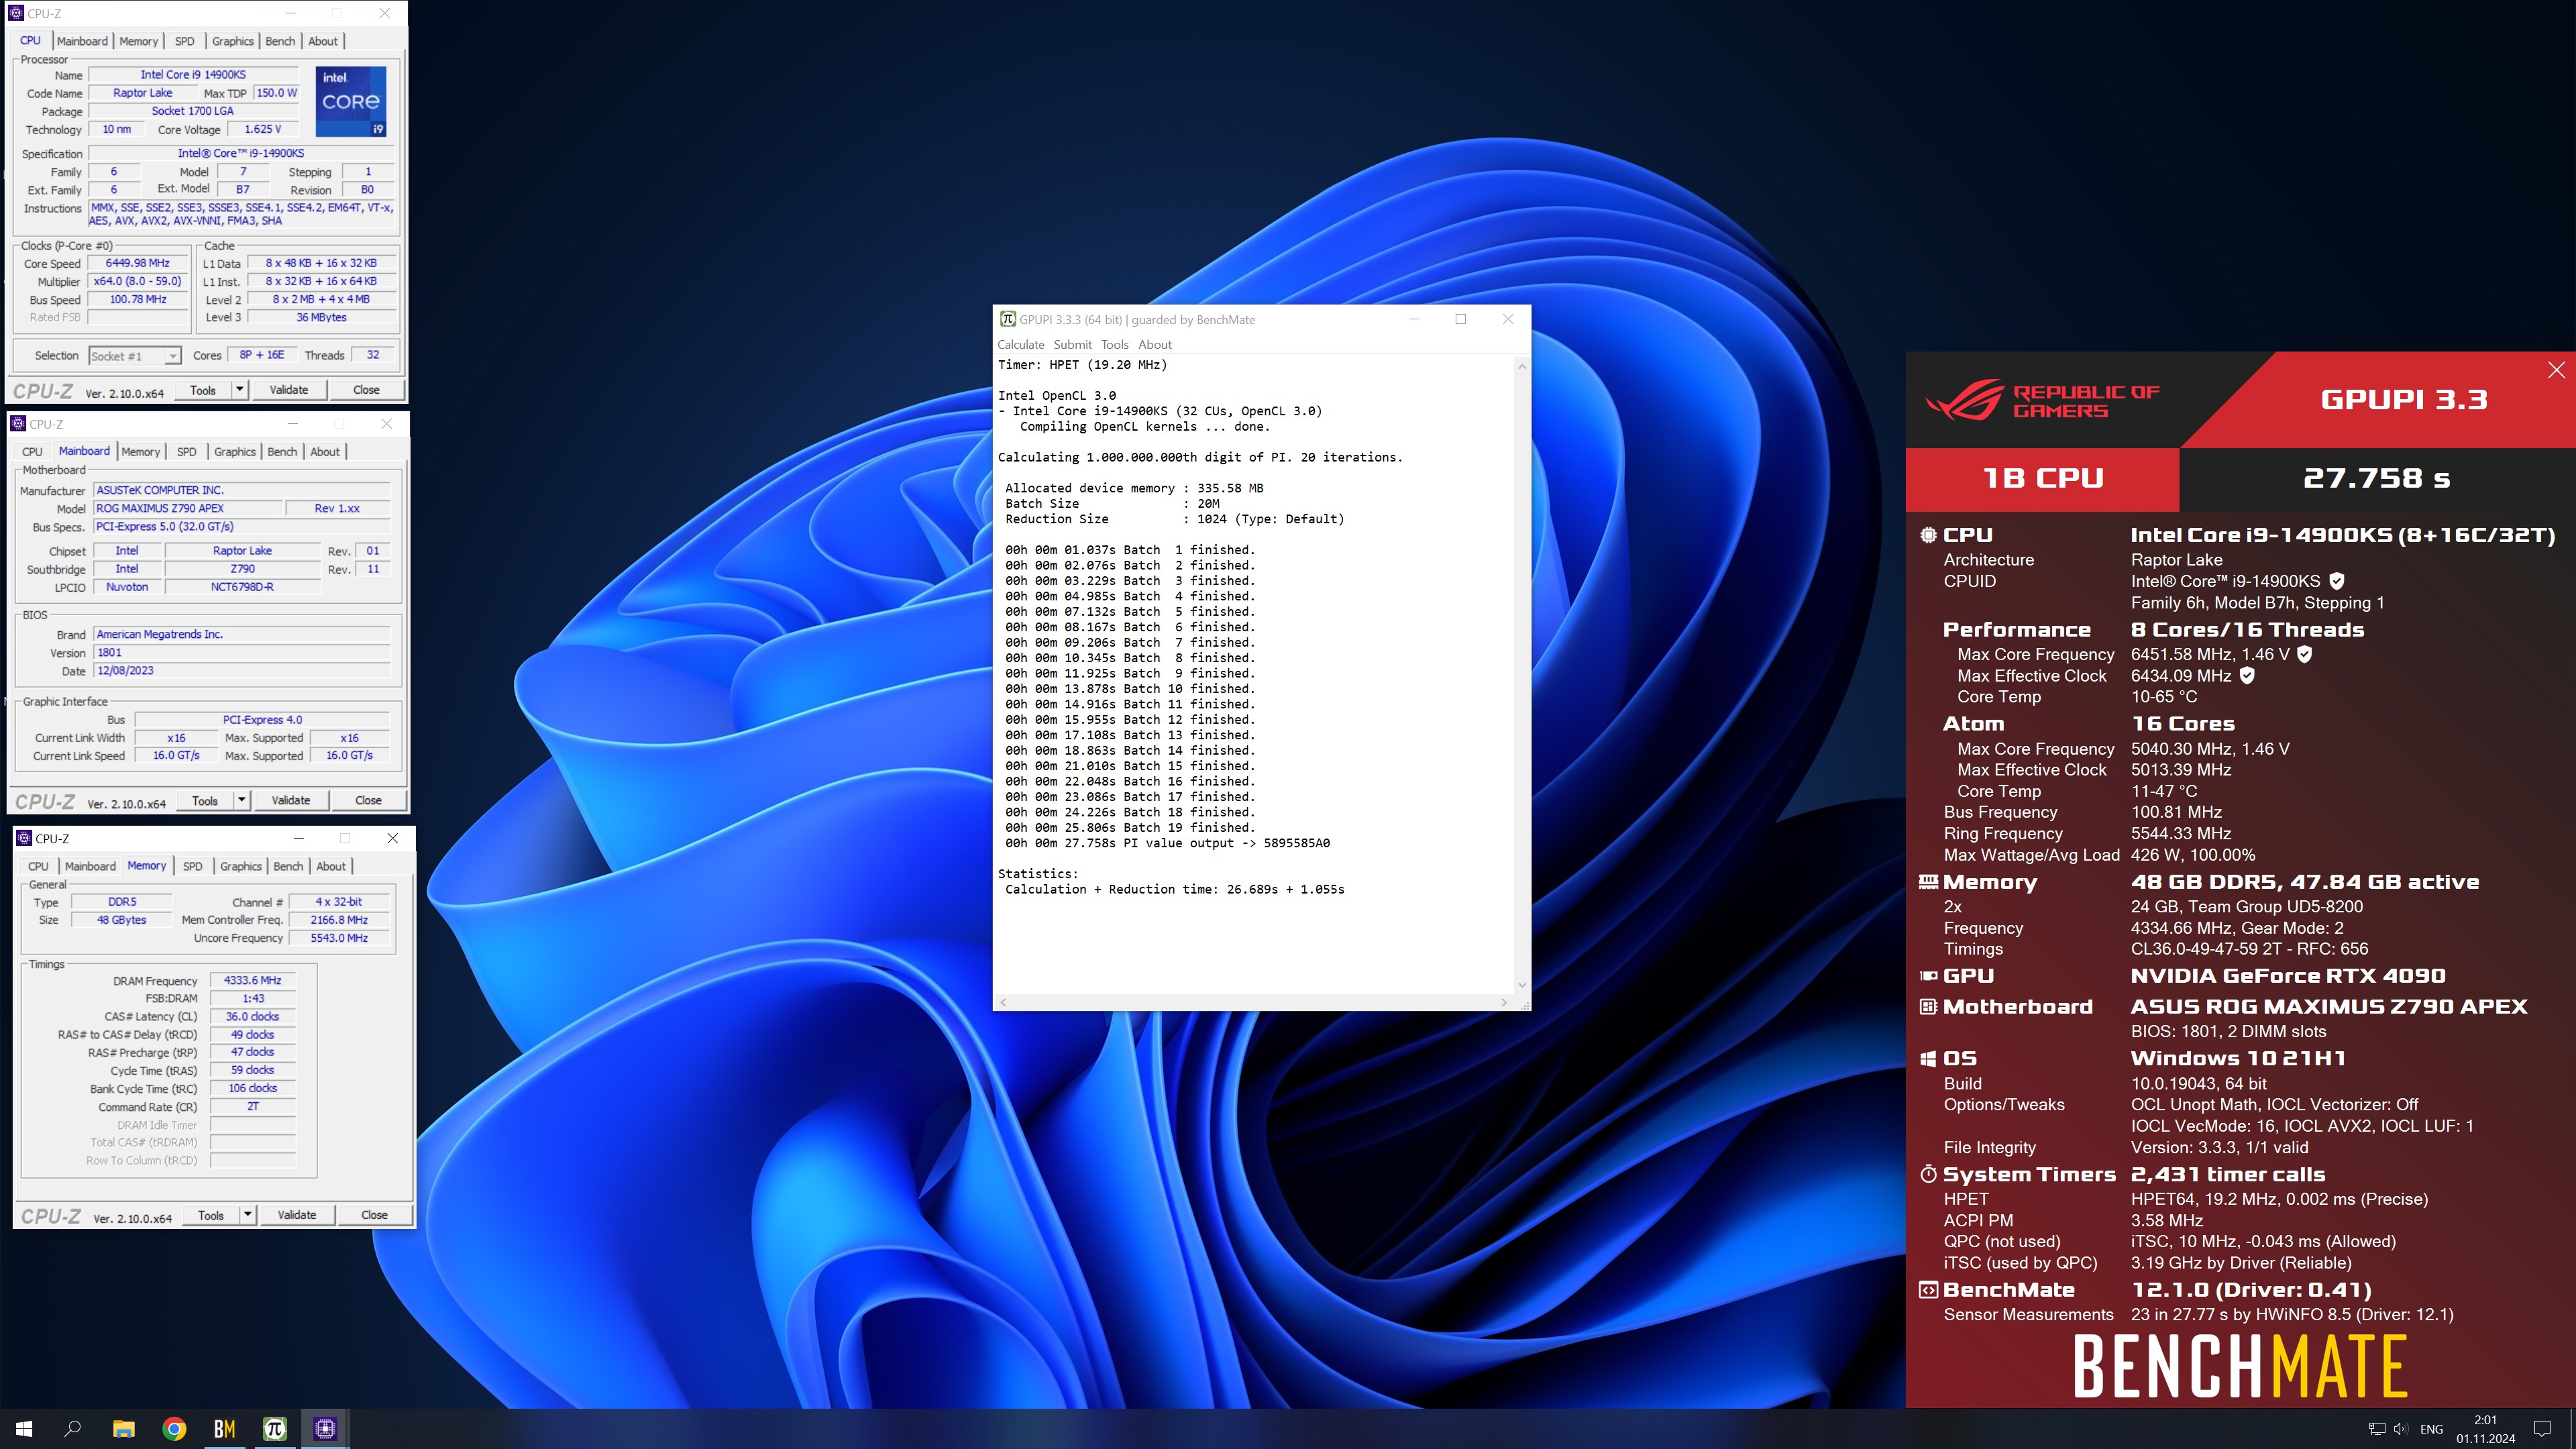The width and height of the screenshot is (2576, 1449).
Task: Click GPUPI window title pi icon
Action: 1008,319
